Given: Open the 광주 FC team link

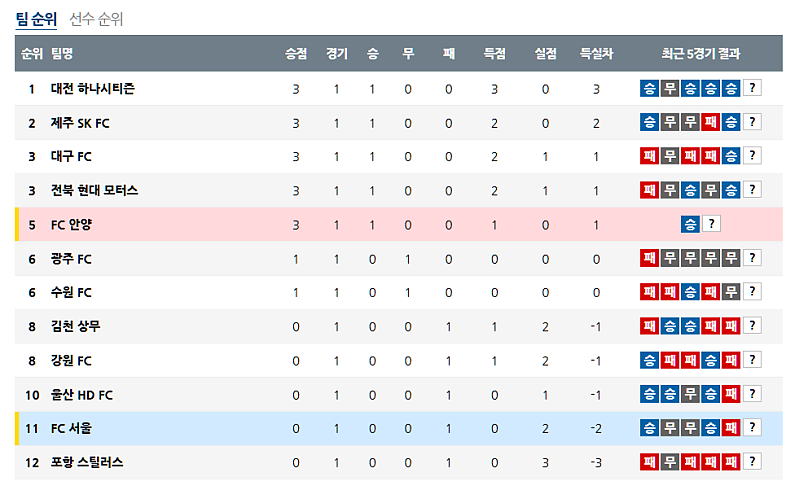Looking at the screenshot, I should click(x=71, y=259).
